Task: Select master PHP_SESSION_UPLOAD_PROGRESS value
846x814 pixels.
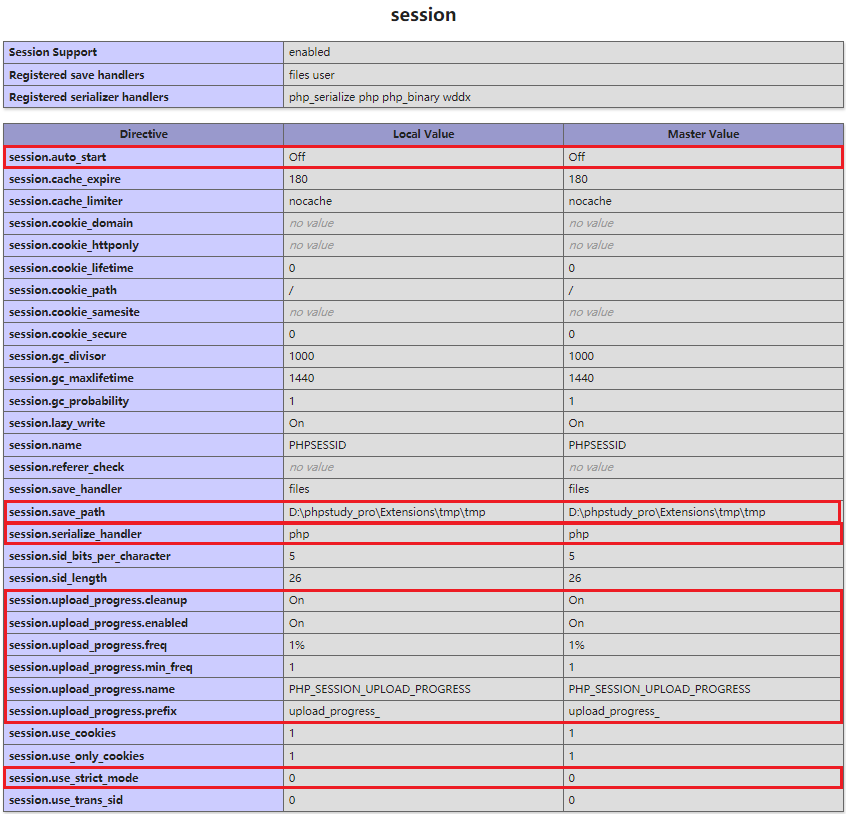Action: click(659, 690)
